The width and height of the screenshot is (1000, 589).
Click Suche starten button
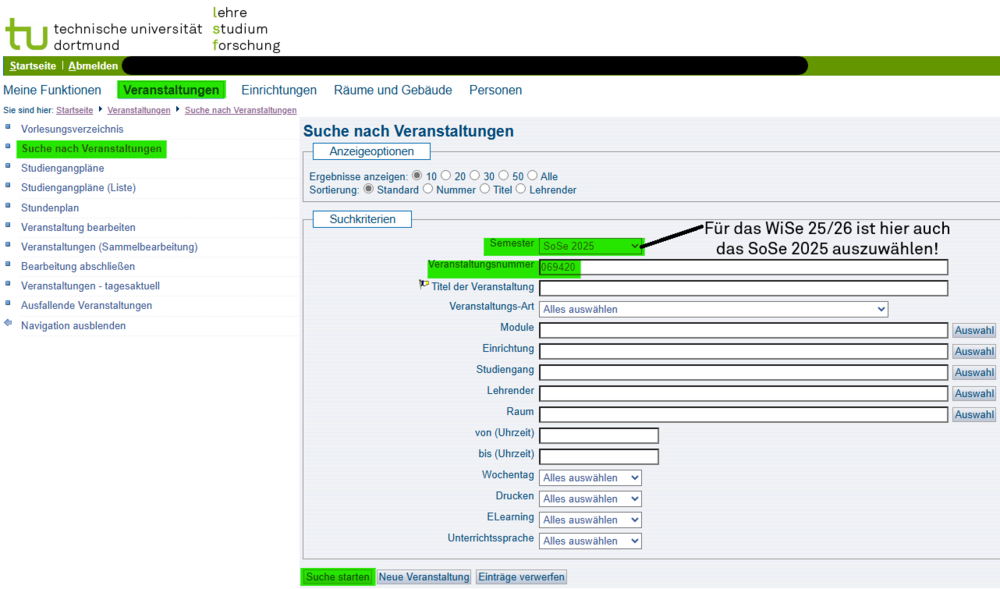(337, 577)
